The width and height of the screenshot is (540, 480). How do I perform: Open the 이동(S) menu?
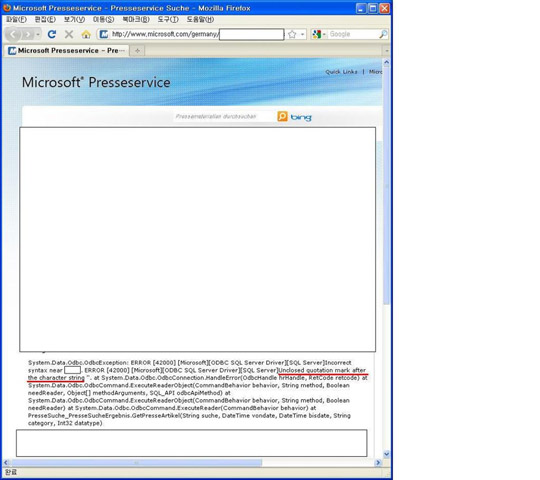[103, 19]
